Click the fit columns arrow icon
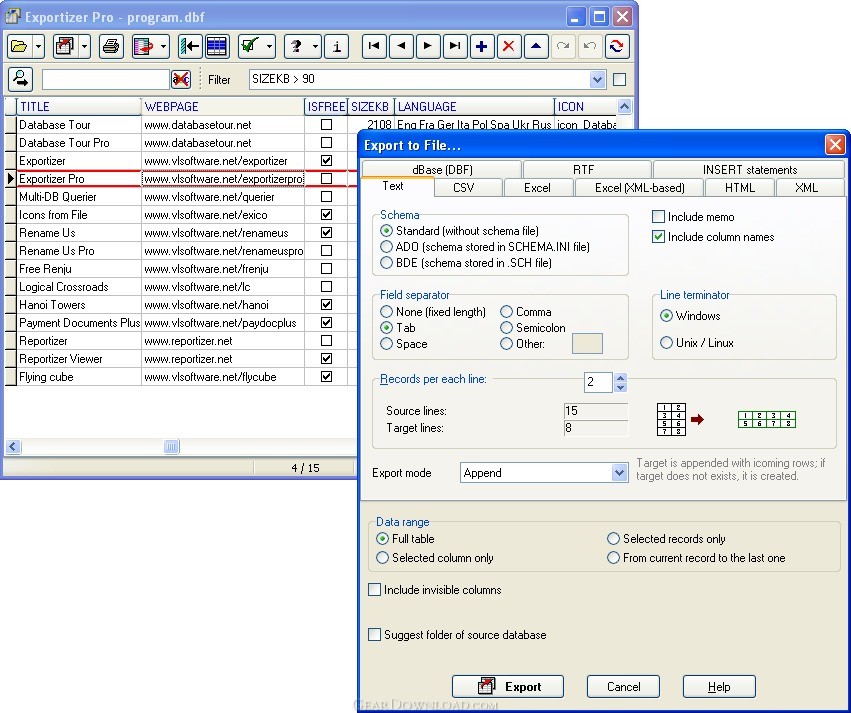Image resolution: width=851 pixels, height=713 pixels. click(x=190, y=47)
